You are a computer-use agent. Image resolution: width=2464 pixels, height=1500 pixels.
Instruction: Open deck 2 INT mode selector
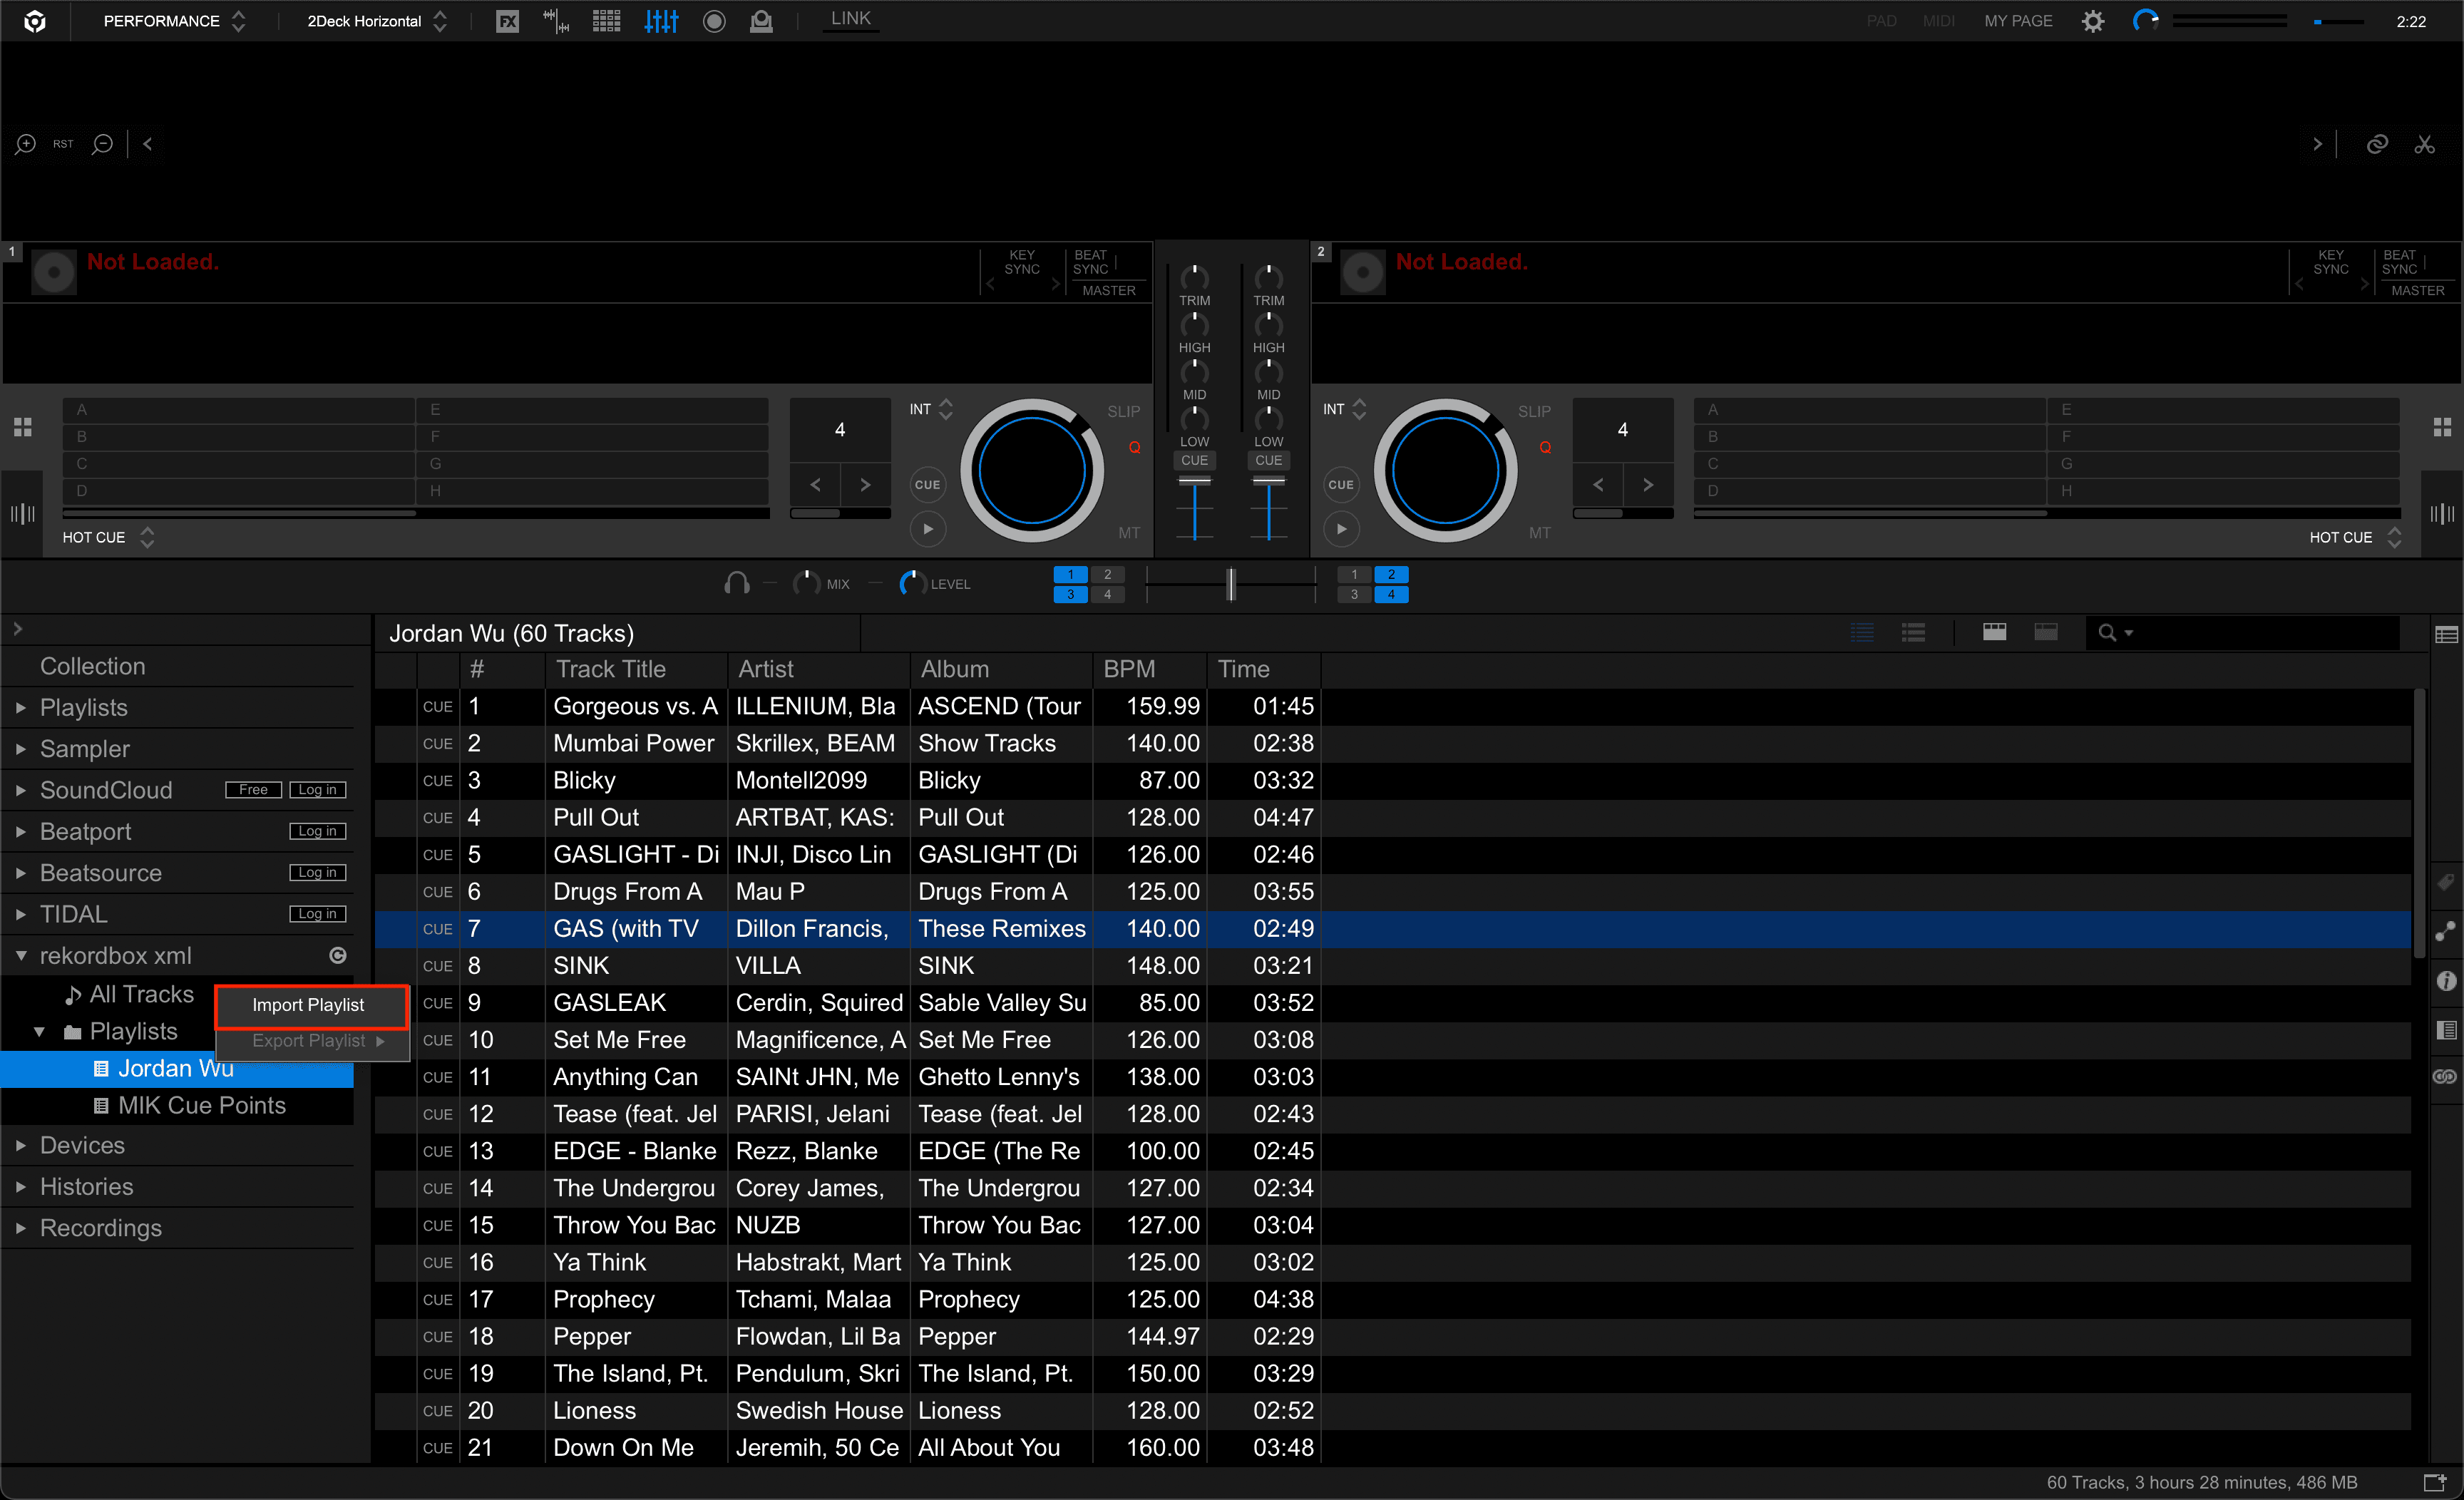tap(1344, 409)
